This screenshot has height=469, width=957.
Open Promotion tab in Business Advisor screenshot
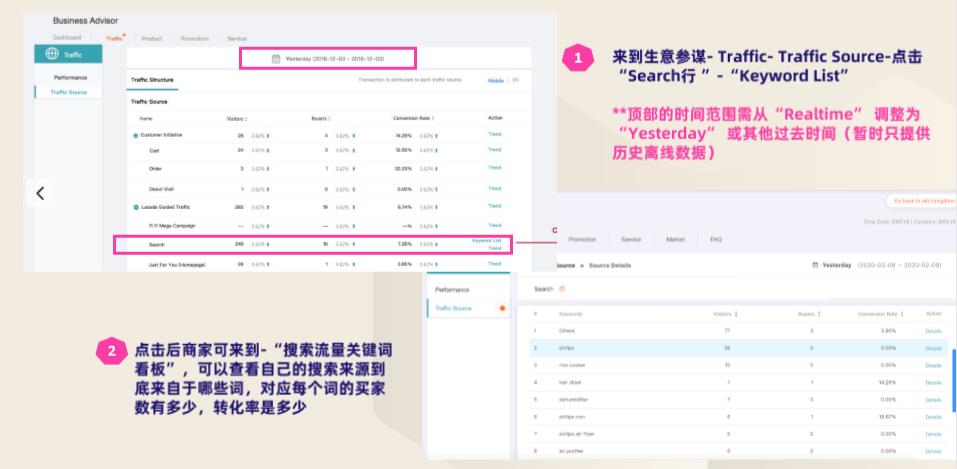coord(194,38)
